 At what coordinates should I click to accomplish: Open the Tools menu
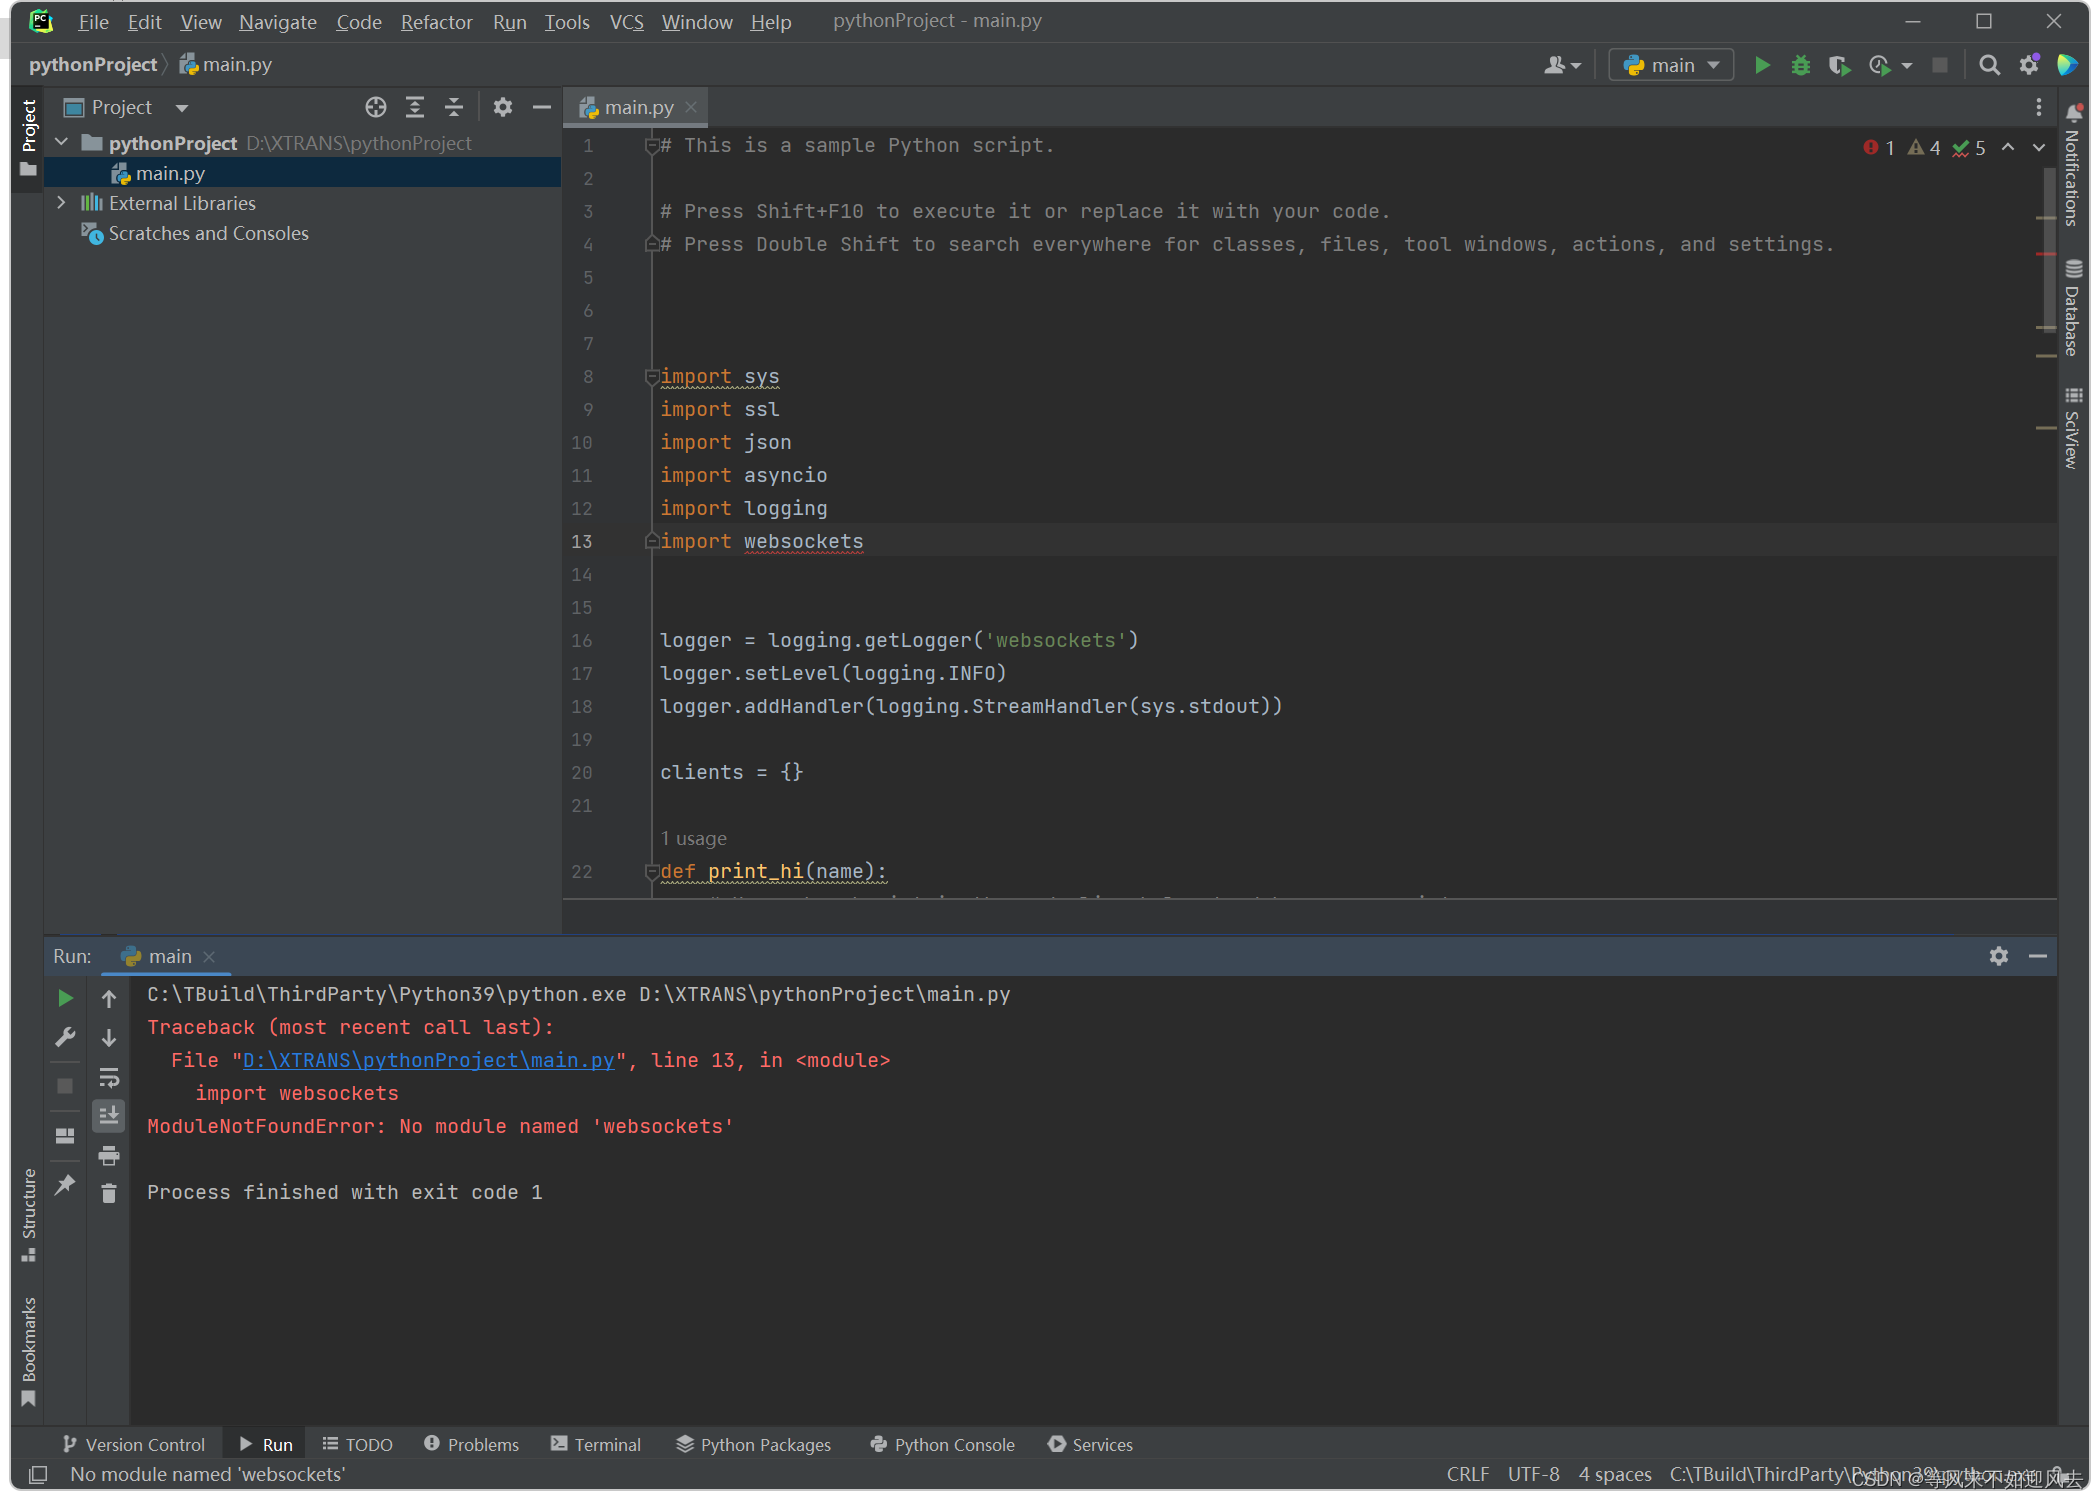(566, 22)
